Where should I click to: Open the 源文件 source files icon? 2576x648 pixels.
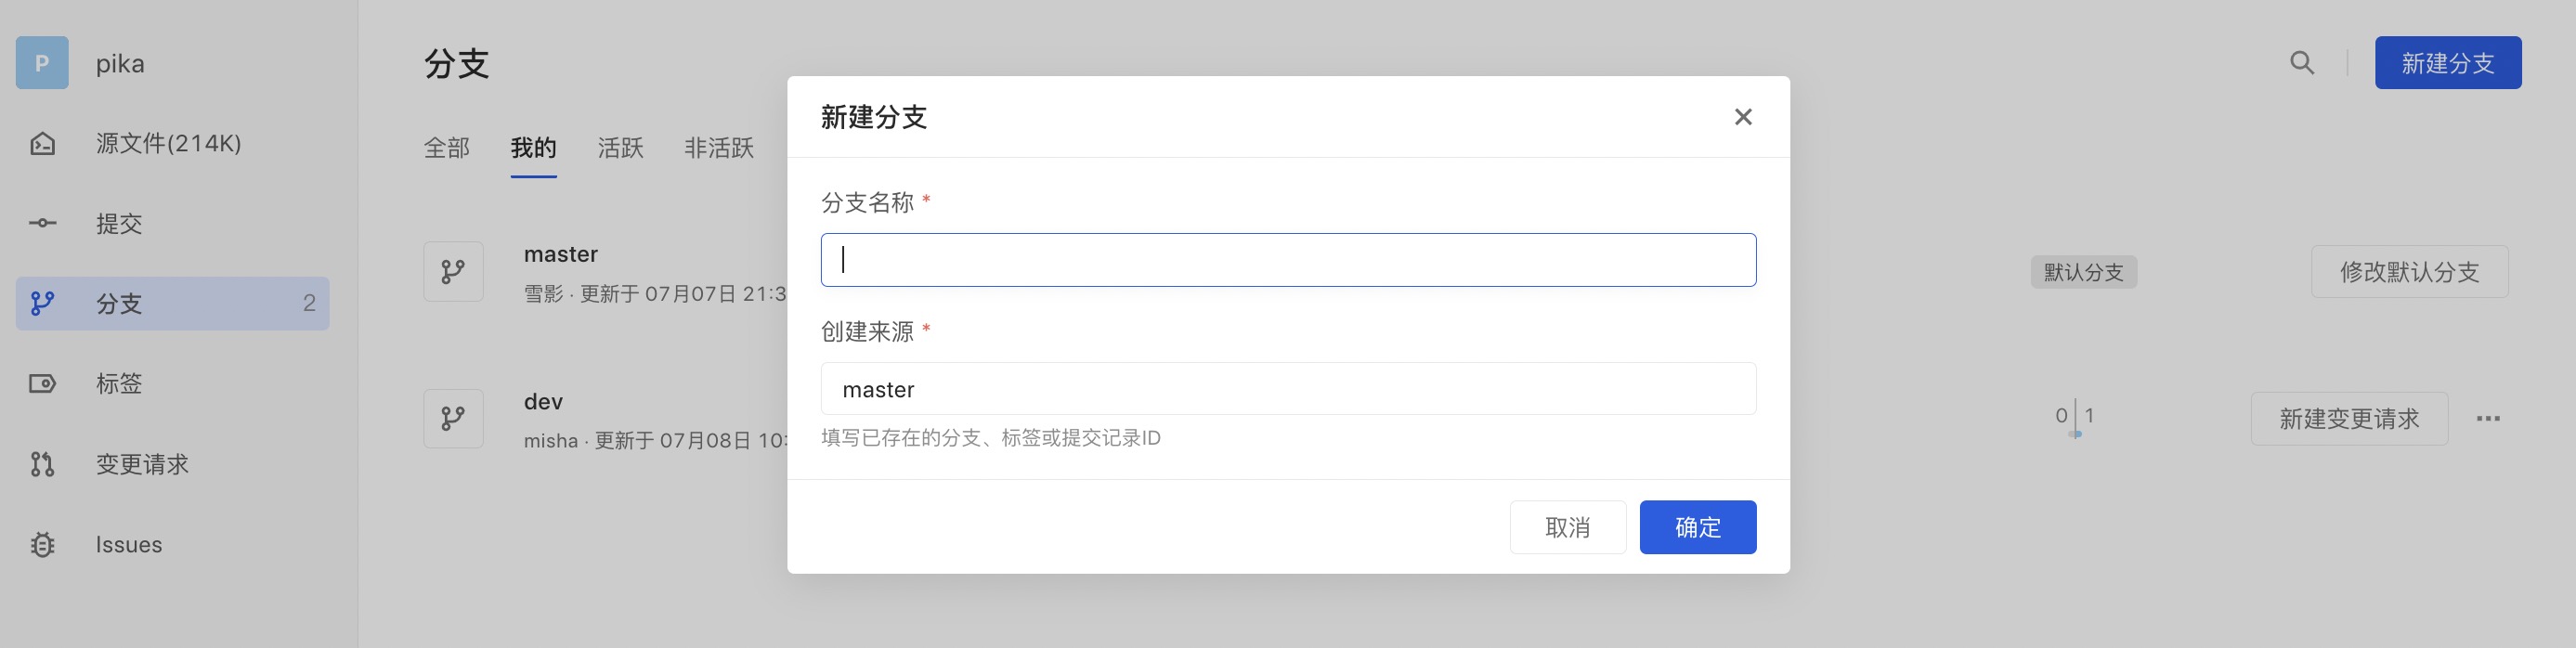pyautogui.click(x=42, y=144)
